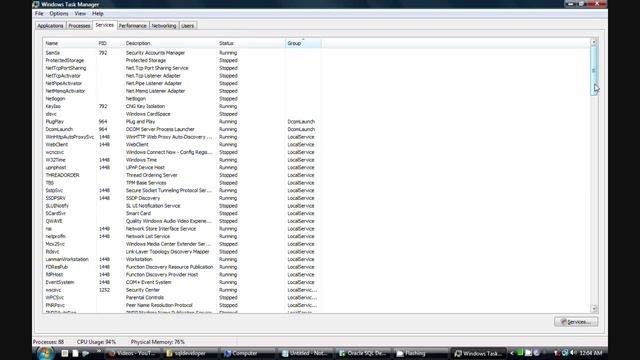The image size is (640, 360).
Task: Open the File menu
Action: tap(39, 13)
